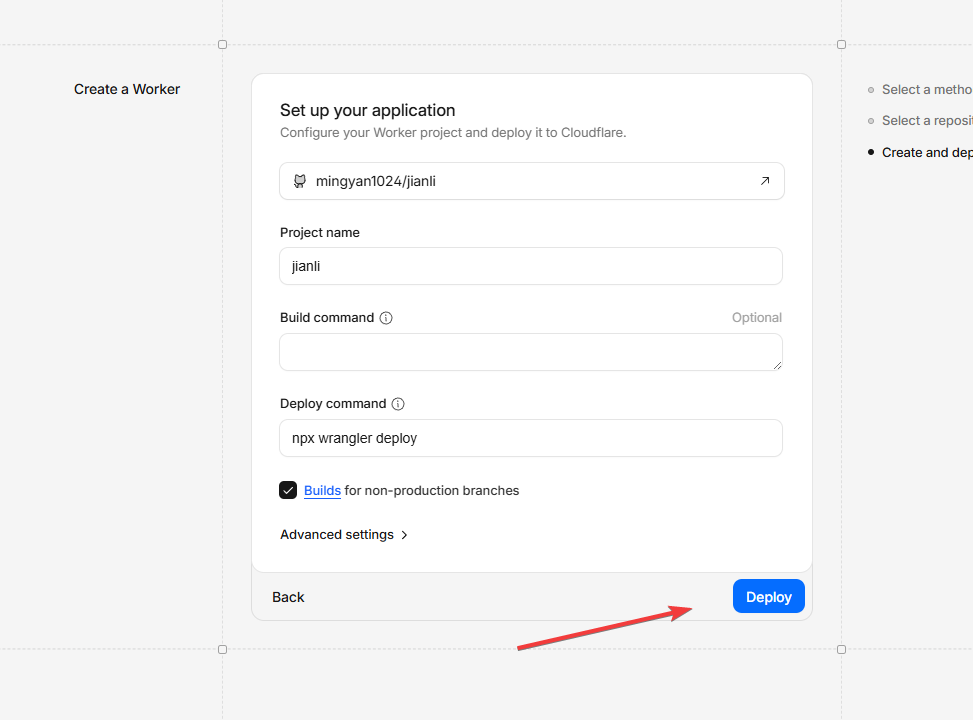Screen dimensions: 973x720
Task: Click the Build command info icon
Action: 386,318
